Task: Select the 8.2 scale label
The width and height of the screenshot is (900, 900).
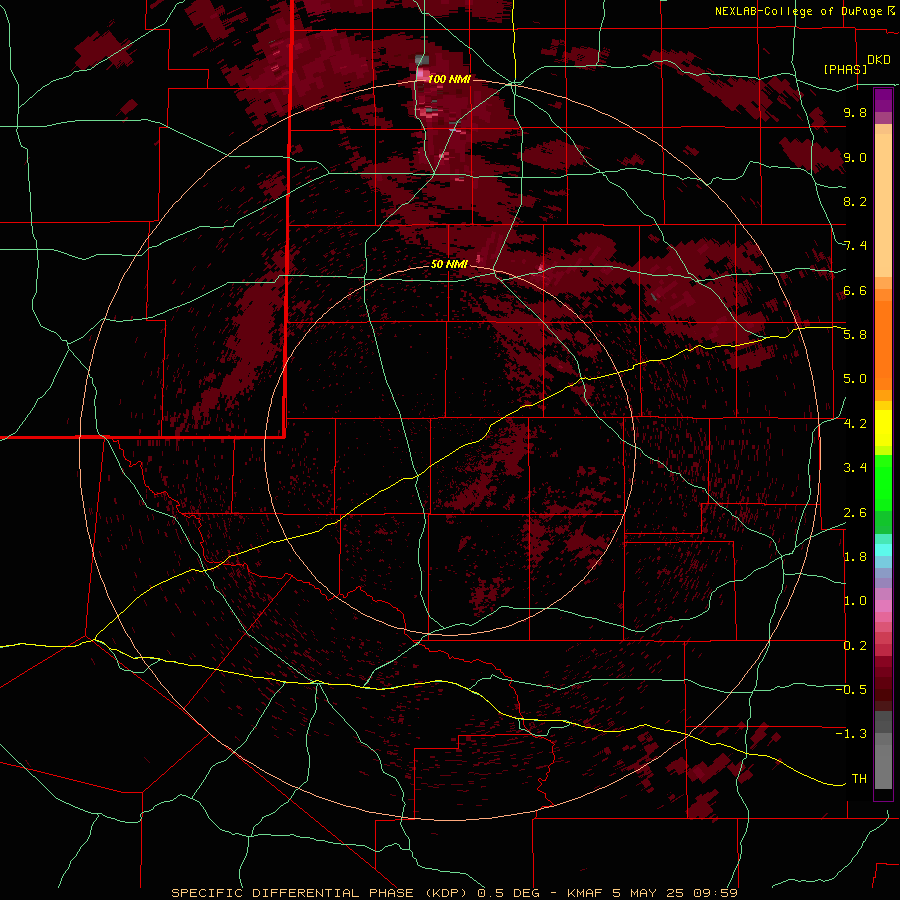Action: (x=855, y=201)
